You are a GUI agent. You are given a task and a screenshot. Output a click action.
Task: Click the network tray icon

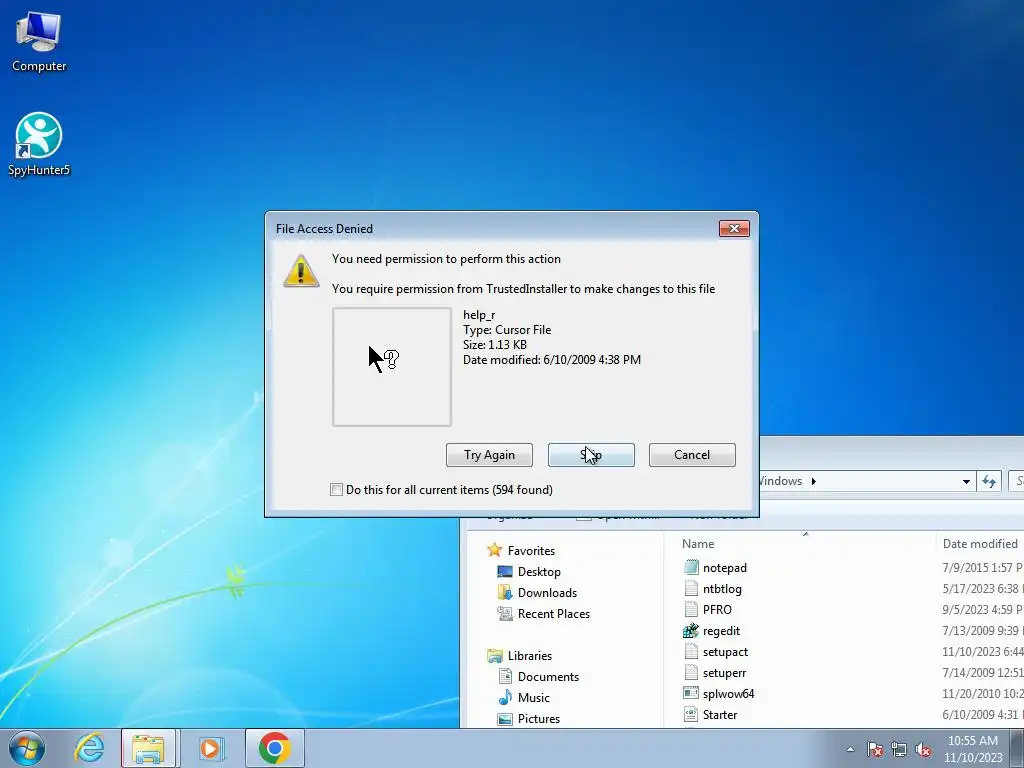[x=899, y=749]
